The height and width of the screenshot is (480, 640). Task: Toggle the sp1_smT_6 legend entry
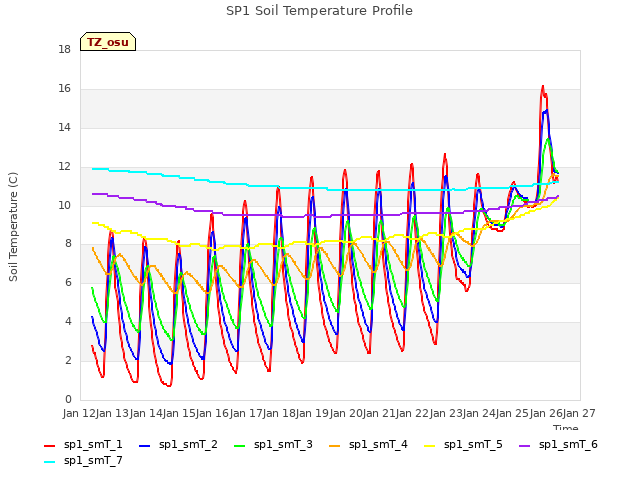pyautogui.click(x=558, y=444)
